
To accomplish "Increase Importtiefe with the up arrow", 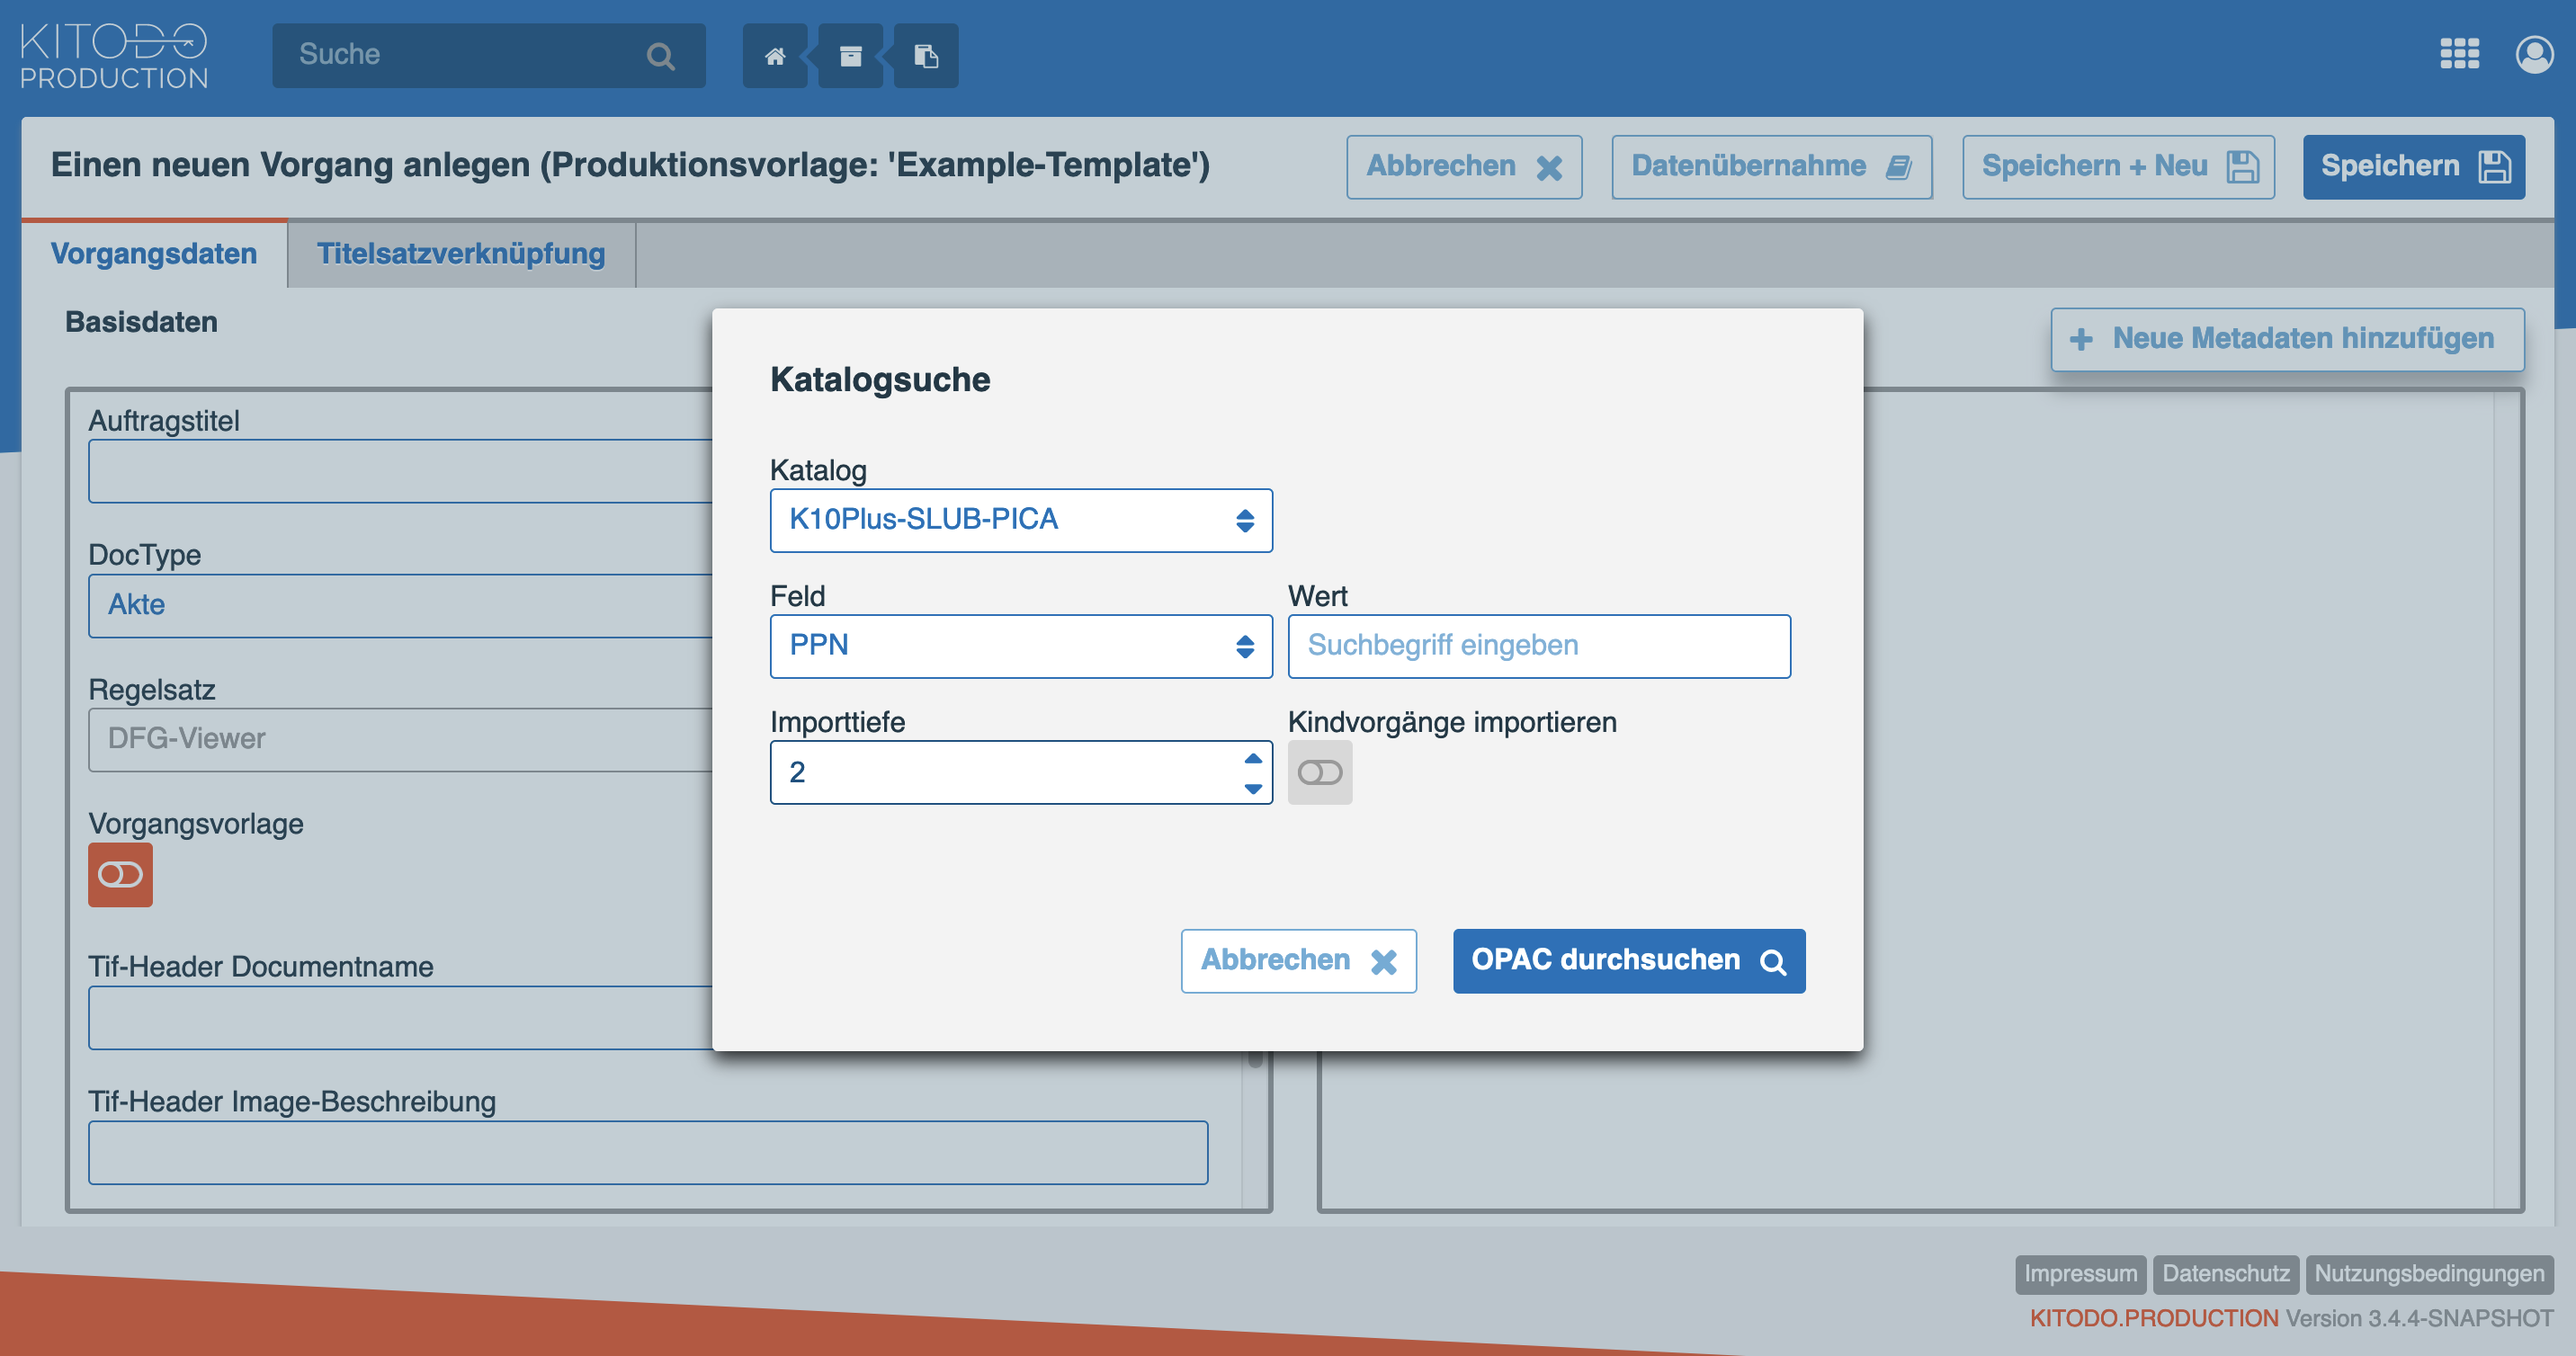I will pyautogui.click(x=1252, y=758).
